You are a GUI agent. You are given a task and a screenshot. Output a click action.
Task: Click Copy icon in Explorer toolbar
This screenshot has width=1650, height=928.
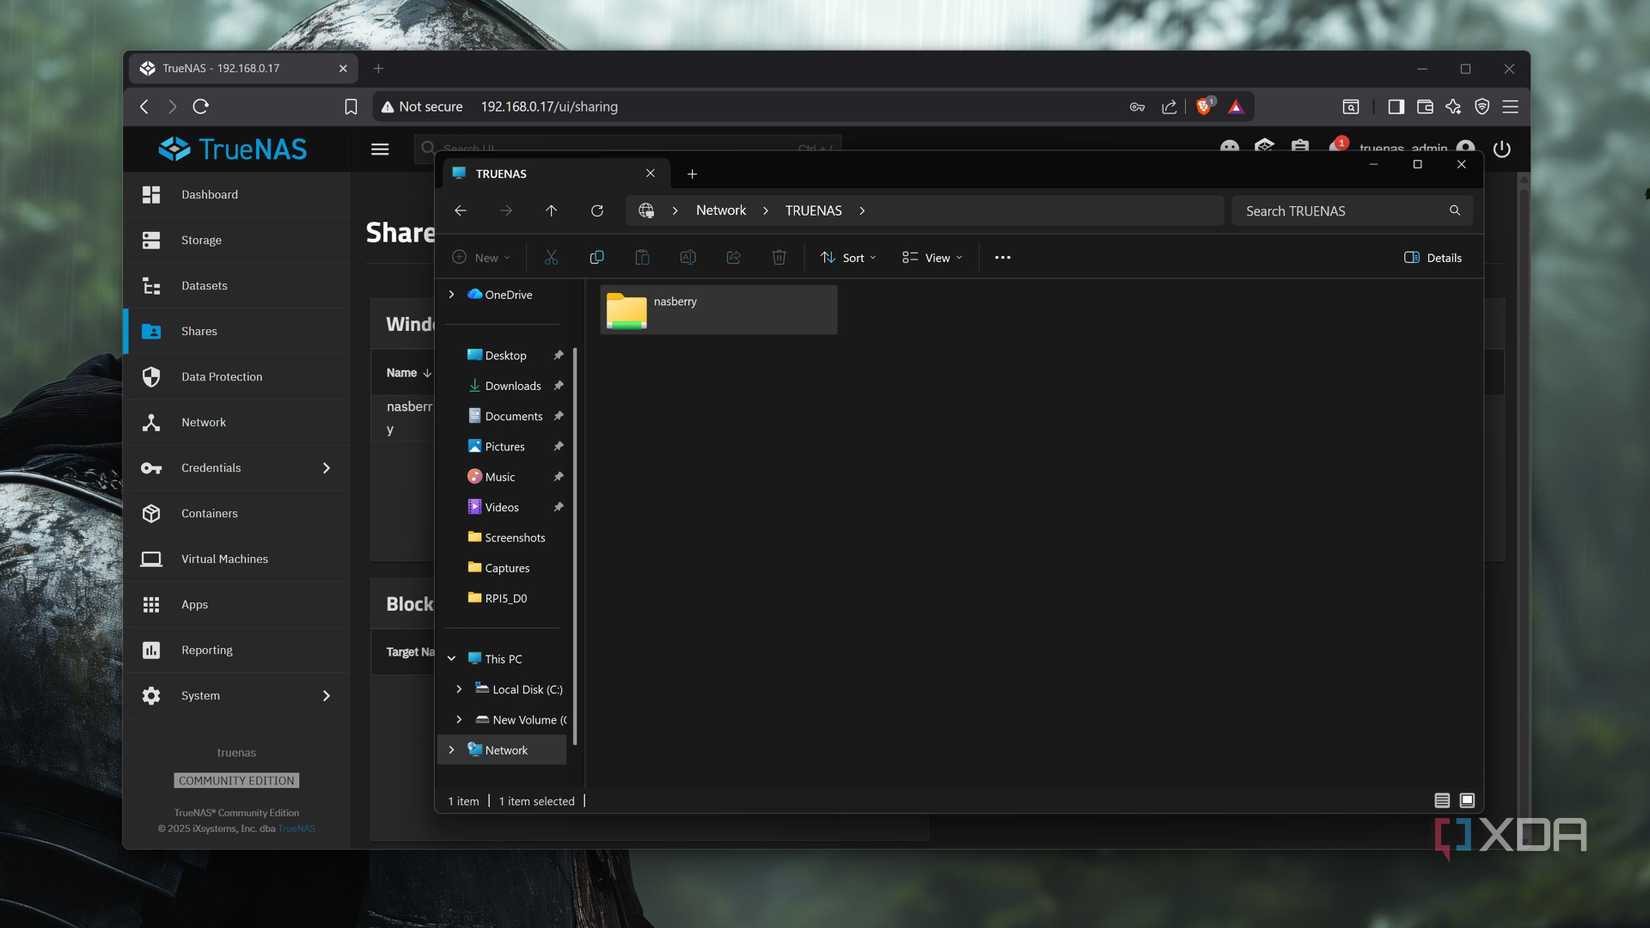pos(597,258)
